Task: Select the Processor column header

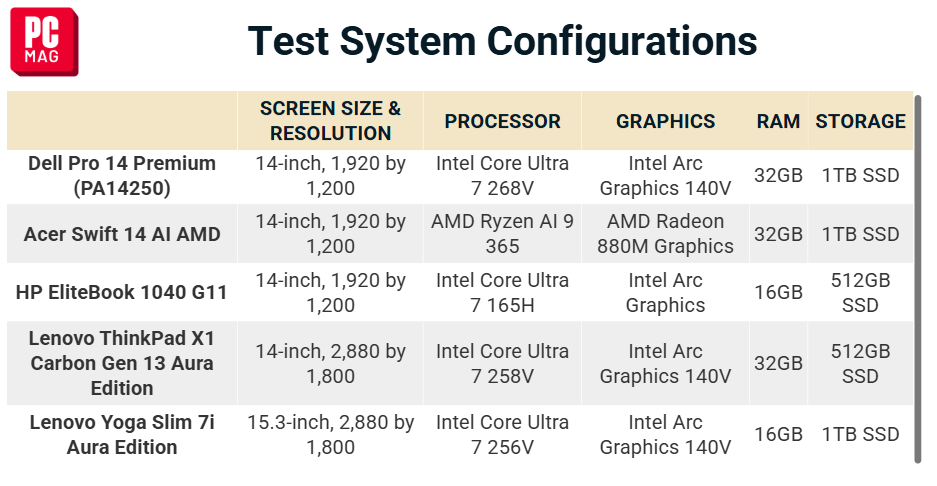Action: click(x=502, y=121)
